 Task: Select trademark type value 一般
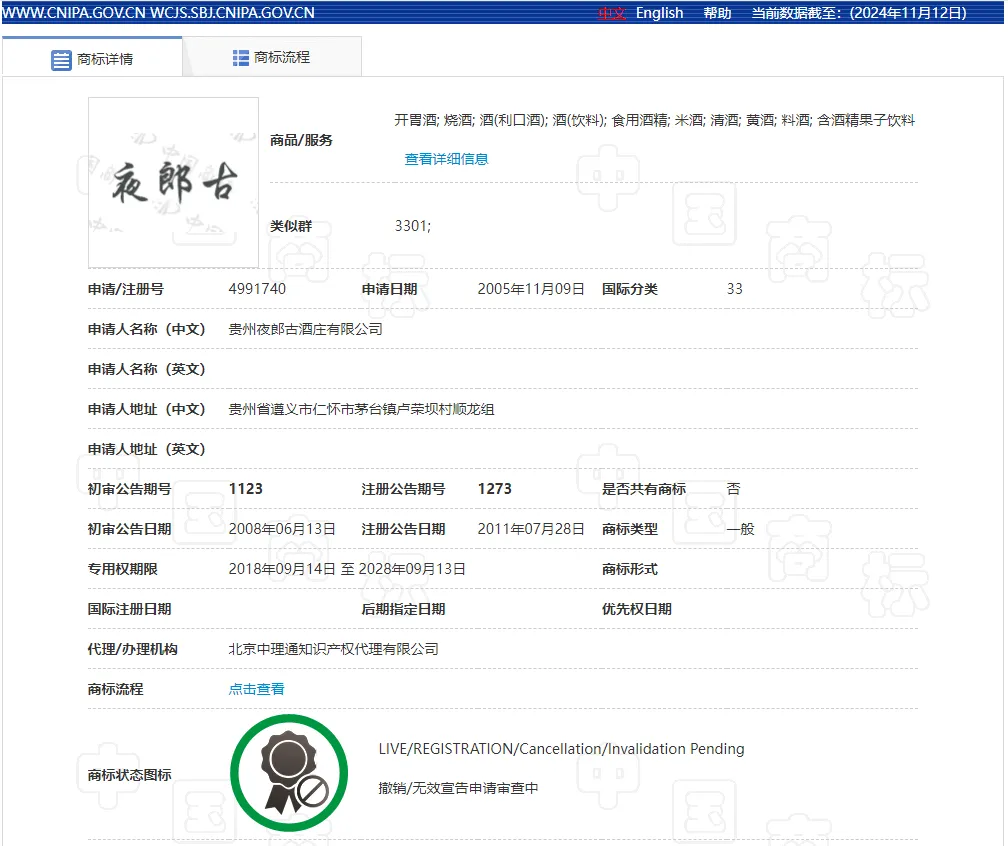coord(741,529)
